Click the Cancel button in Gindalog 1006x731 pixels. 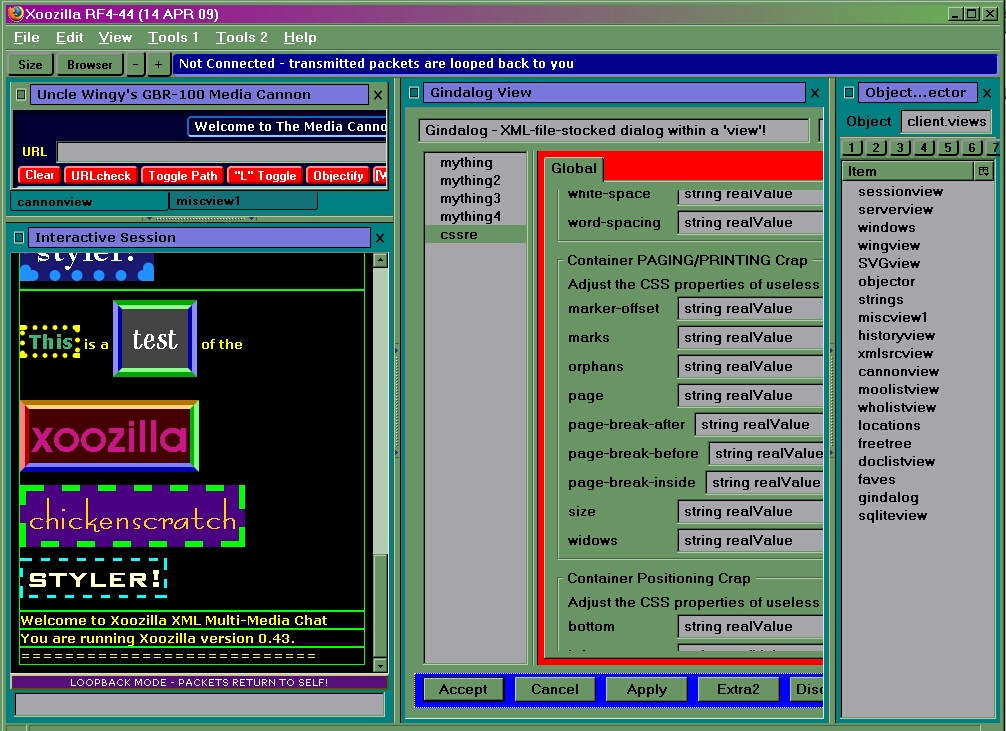click(555, 689)
